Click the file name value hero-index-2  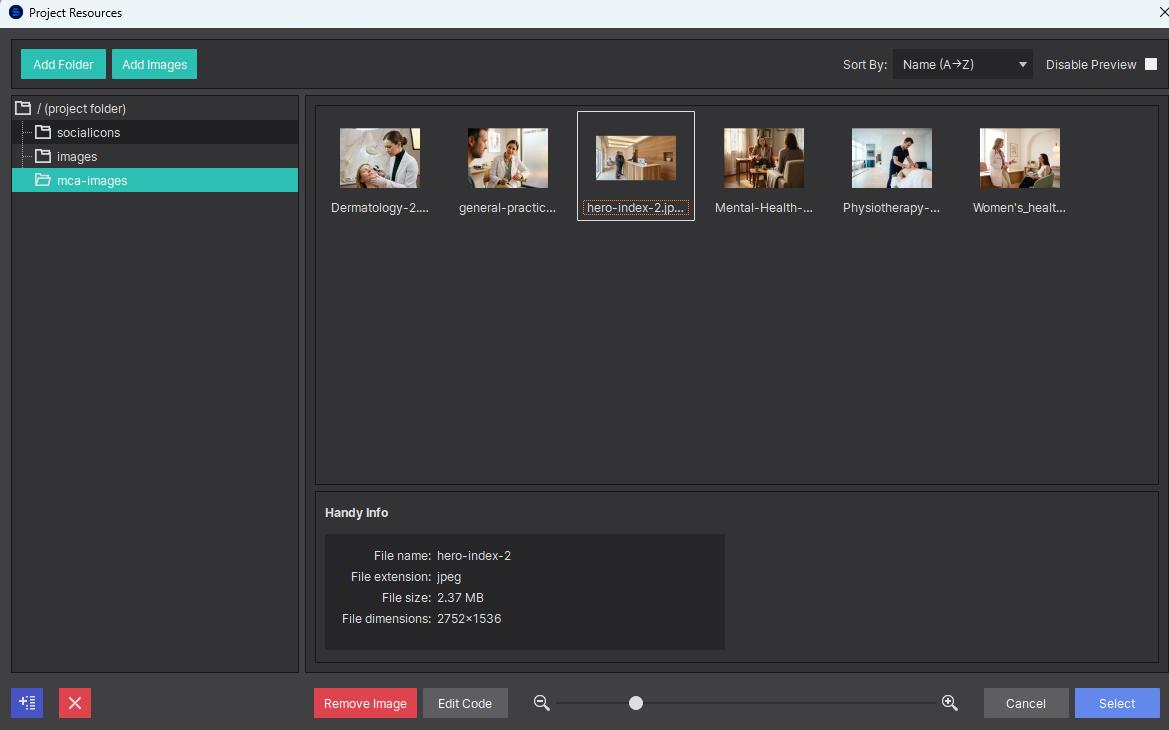(x=474, y=556)
